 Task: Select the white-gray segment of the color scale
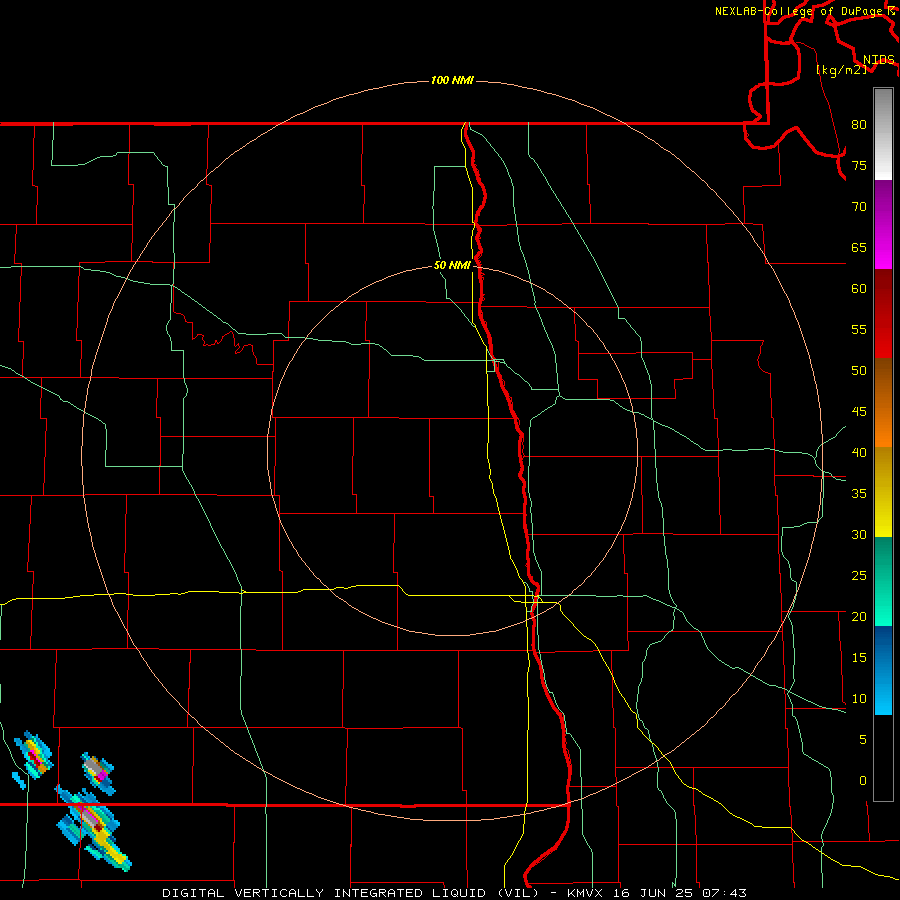883,134
